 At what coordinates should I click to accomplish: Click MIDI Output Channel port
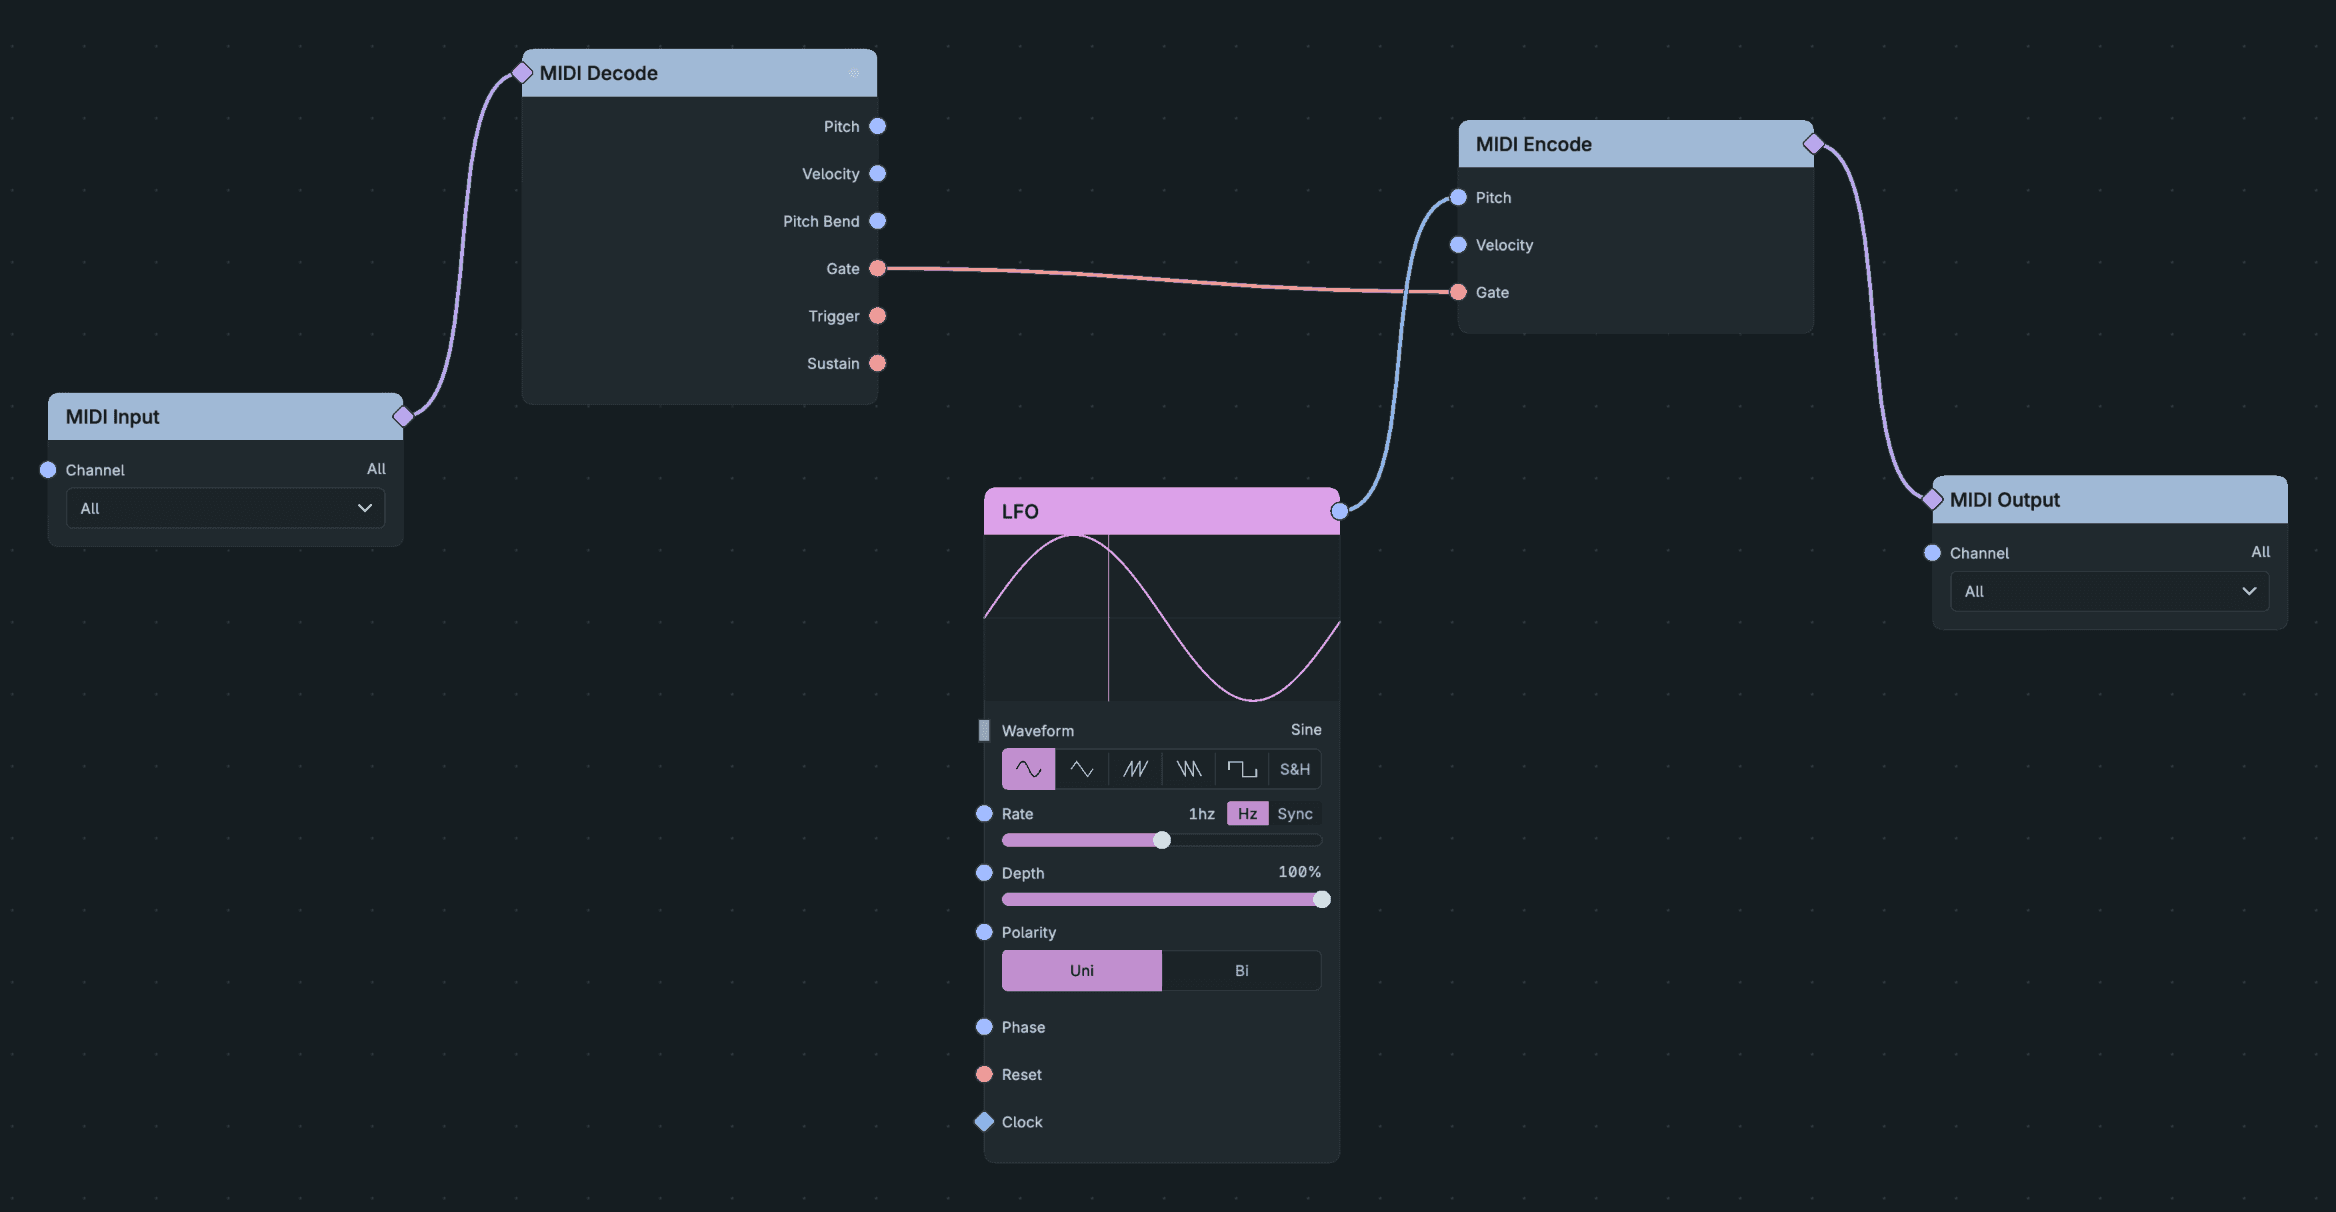click(x=1932, y=553)
